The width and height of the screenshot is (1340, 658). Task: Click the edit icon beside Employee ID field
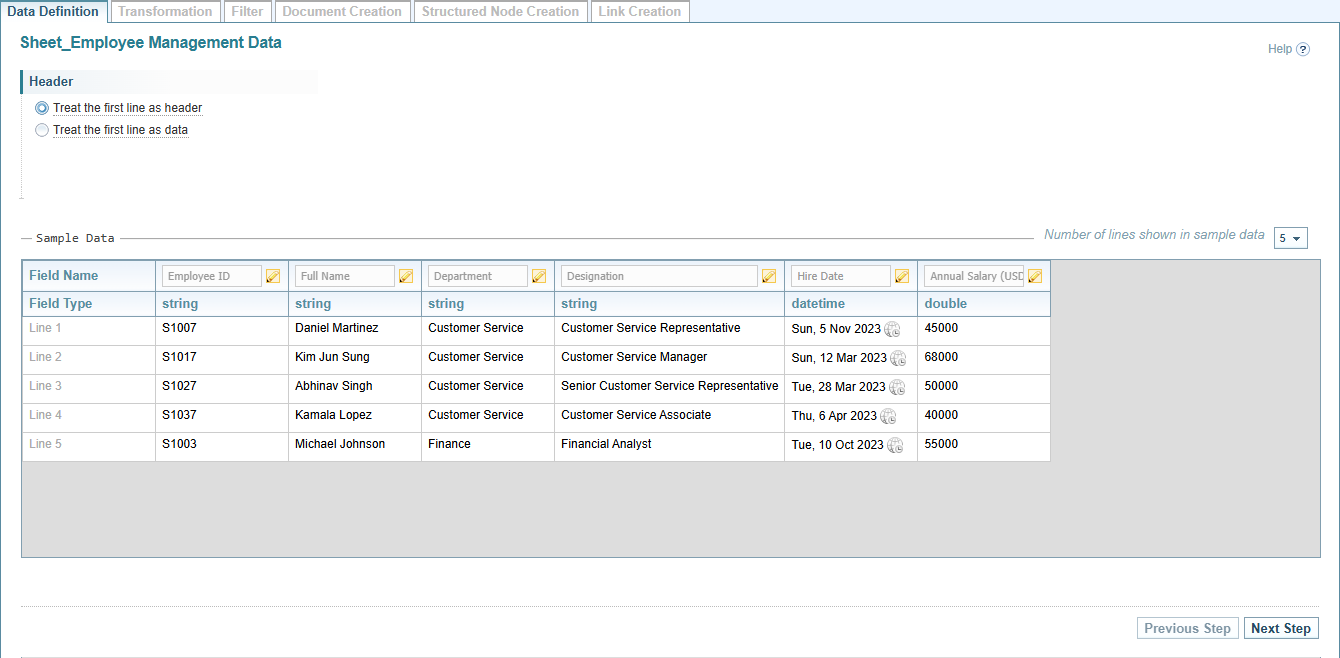[x=273, y=277]
